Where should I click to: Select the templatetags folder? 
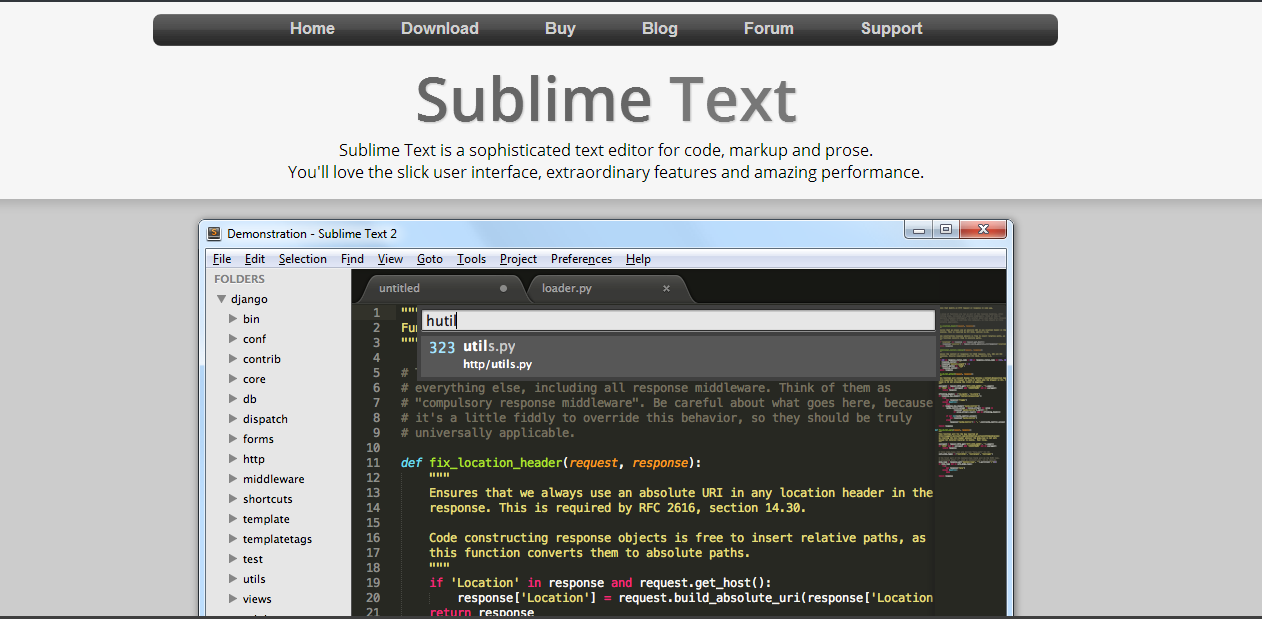click(x=277, y=539)
